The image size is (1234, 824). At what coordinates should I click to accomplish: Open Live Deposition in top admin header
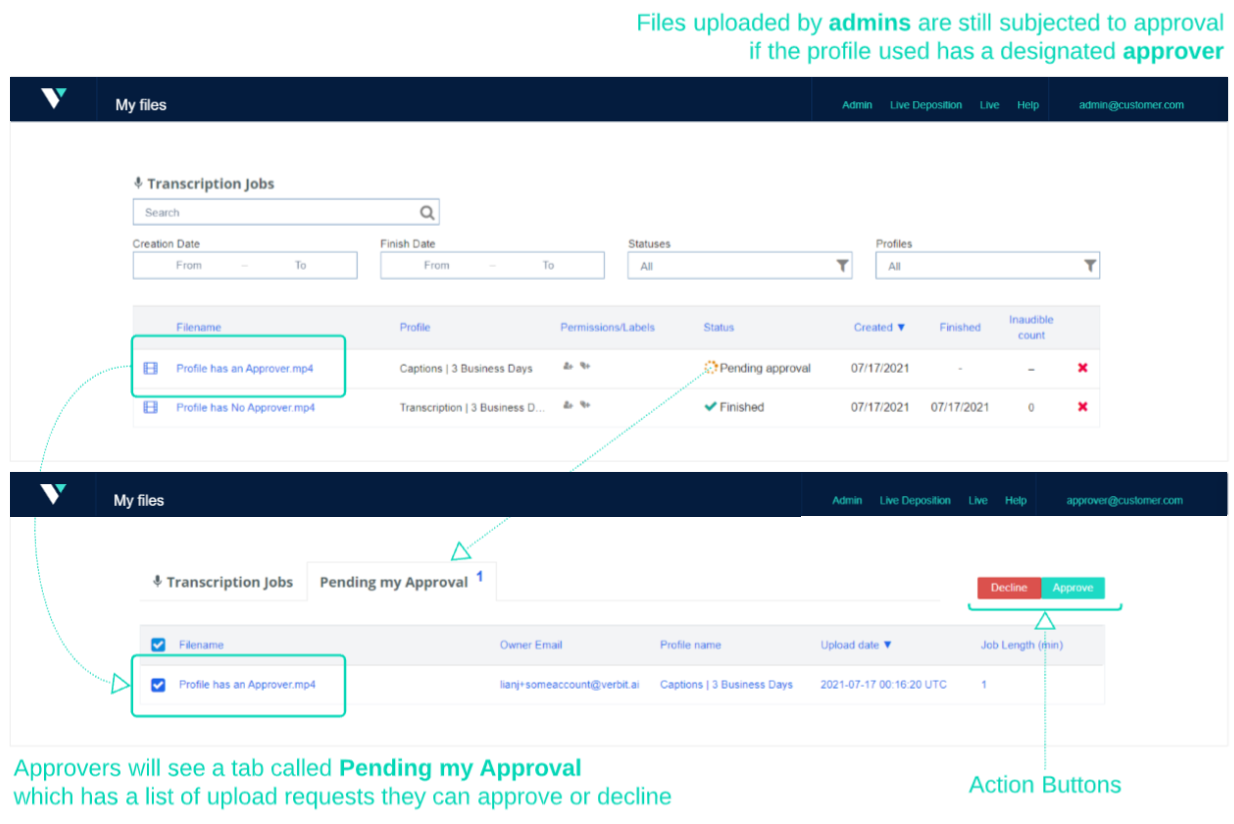pyautogui.click(x=925, y=105)
